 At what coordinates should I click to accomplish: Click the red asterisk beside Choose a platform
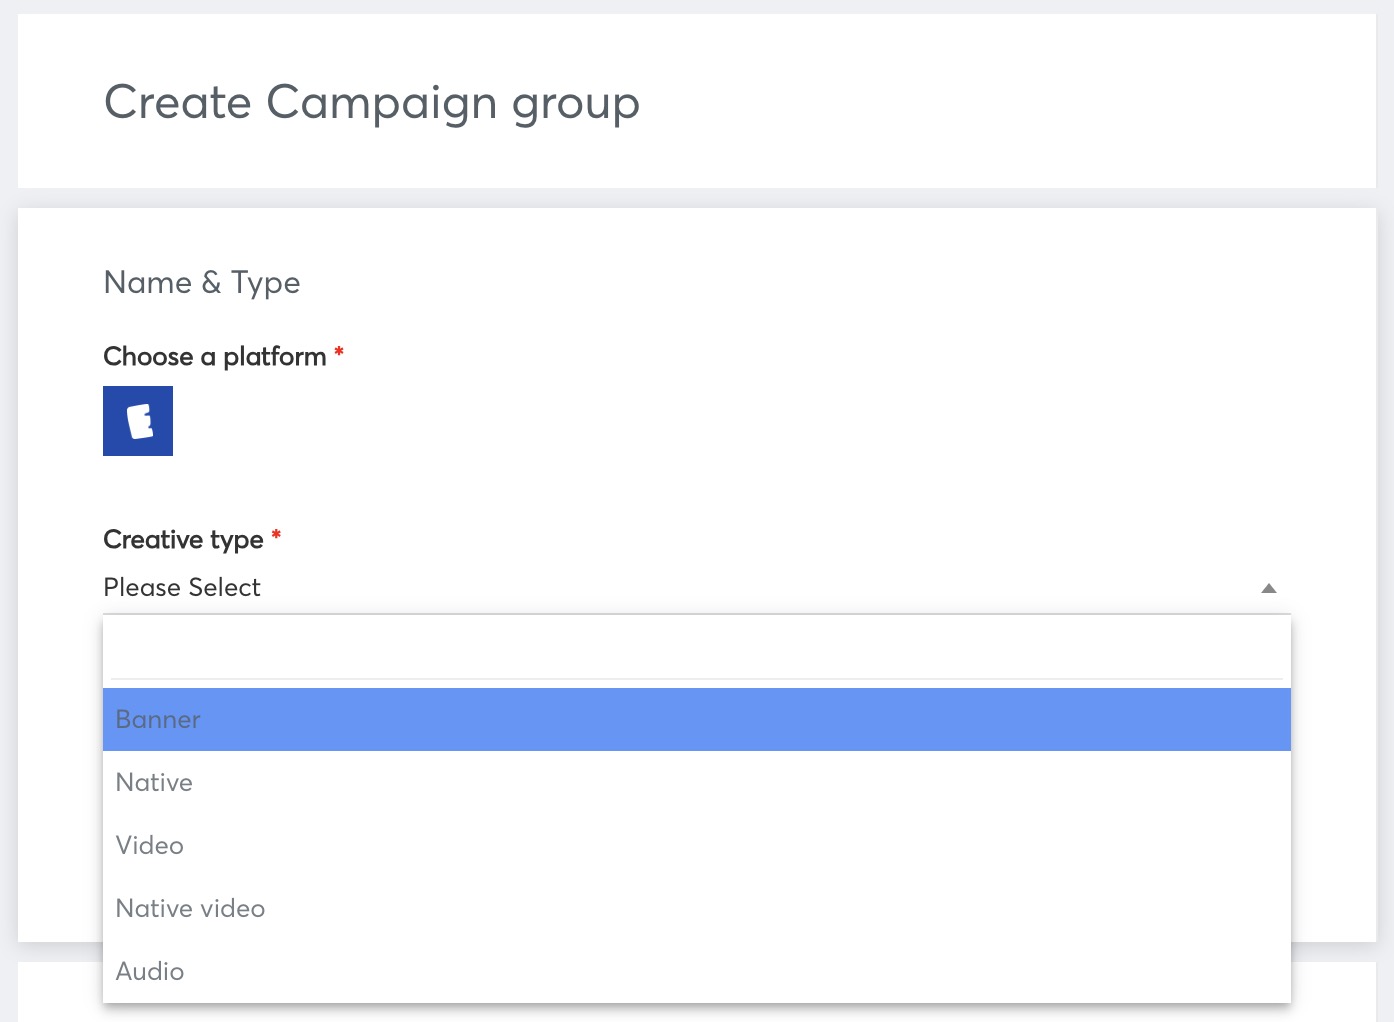[x=339, y=353]
